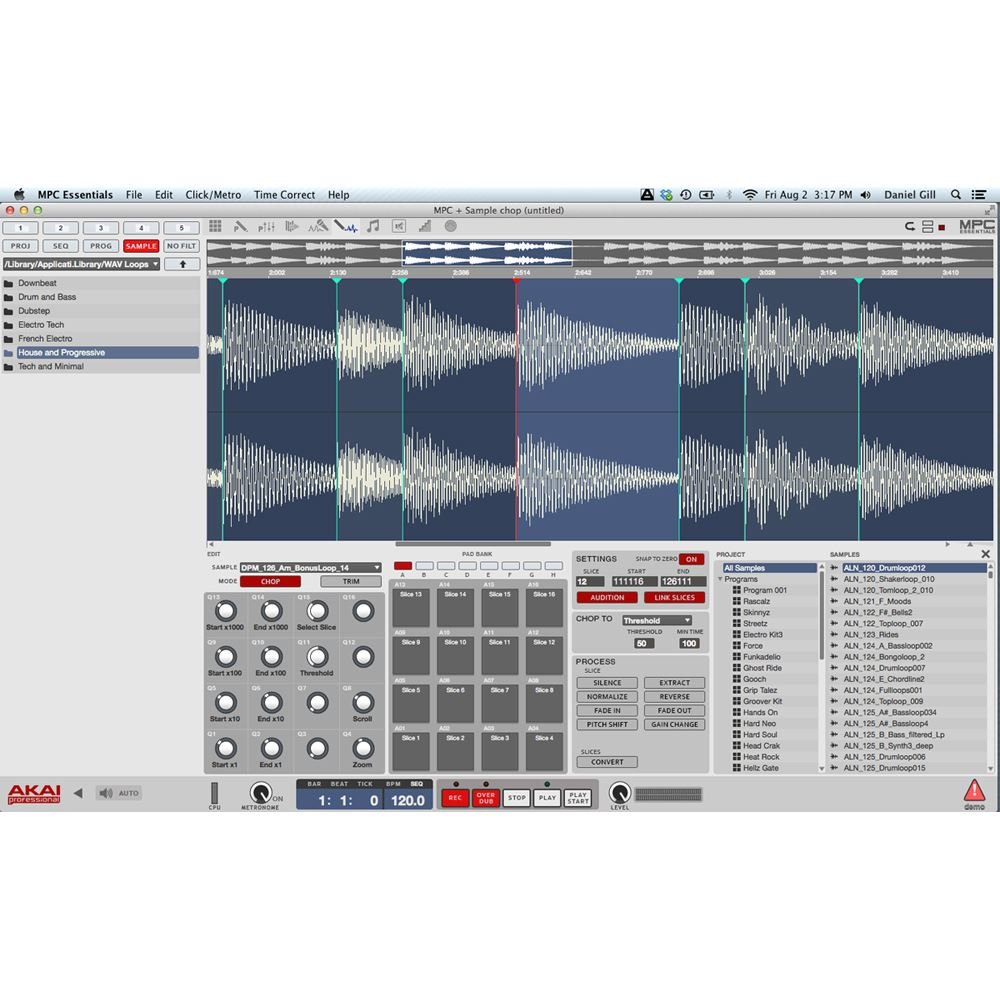
Task: Click the up-arrow parent folder button
Action: (181, 264)
